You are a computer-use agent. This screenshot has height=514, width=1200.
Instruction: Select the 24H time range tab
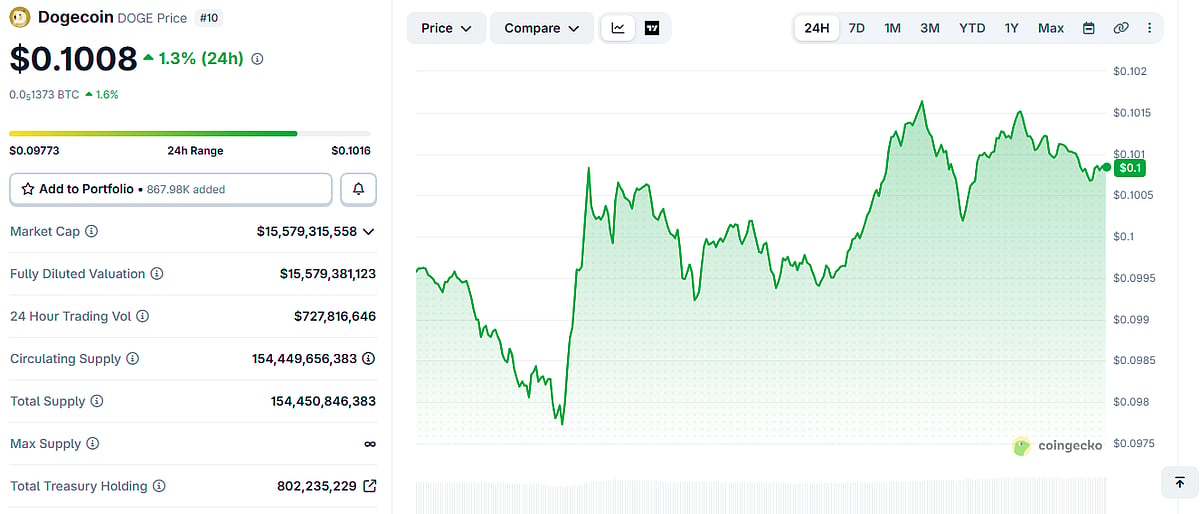point(817,28)
